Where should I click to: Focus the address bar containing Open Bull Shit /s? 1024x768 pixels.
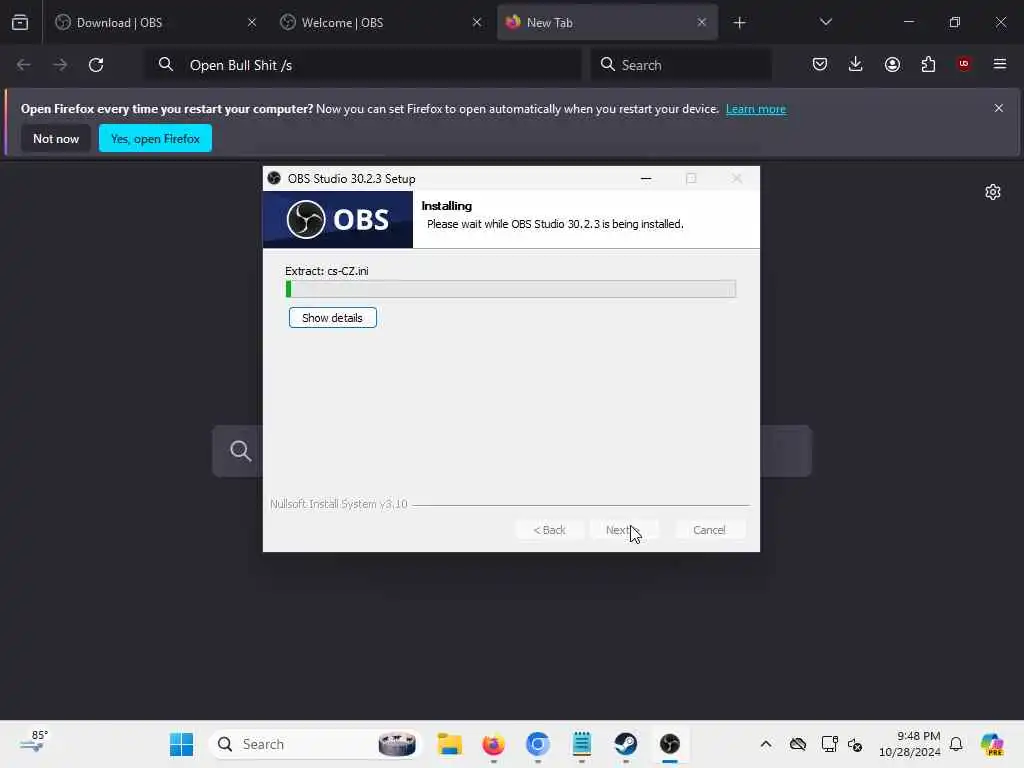tap(363, 65)
